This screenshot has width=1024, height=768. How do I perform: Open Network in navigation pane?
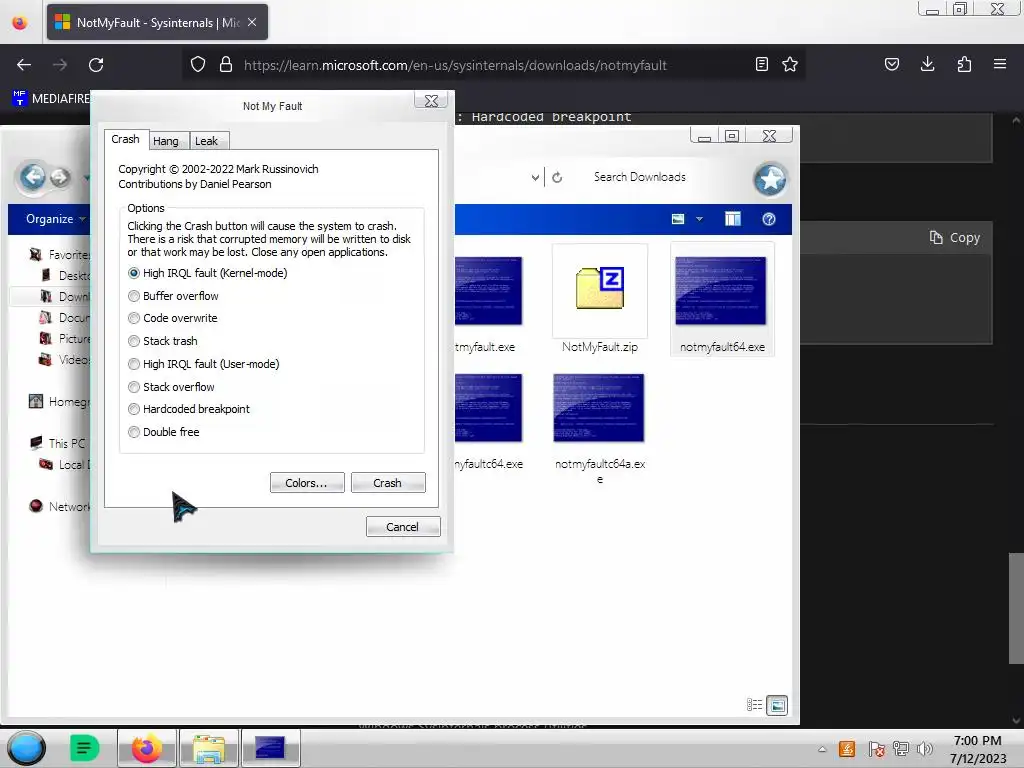click(x=60, y=506)
